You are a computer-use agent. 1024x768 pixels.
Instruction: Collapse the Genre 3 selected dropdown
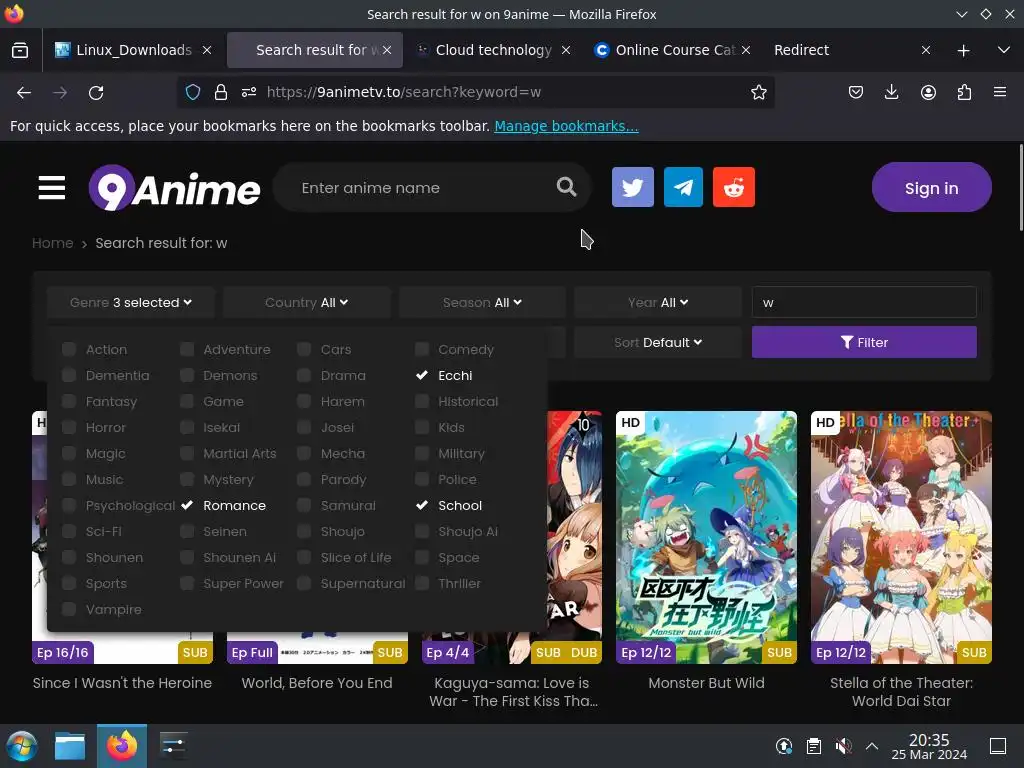pos(131,302)
